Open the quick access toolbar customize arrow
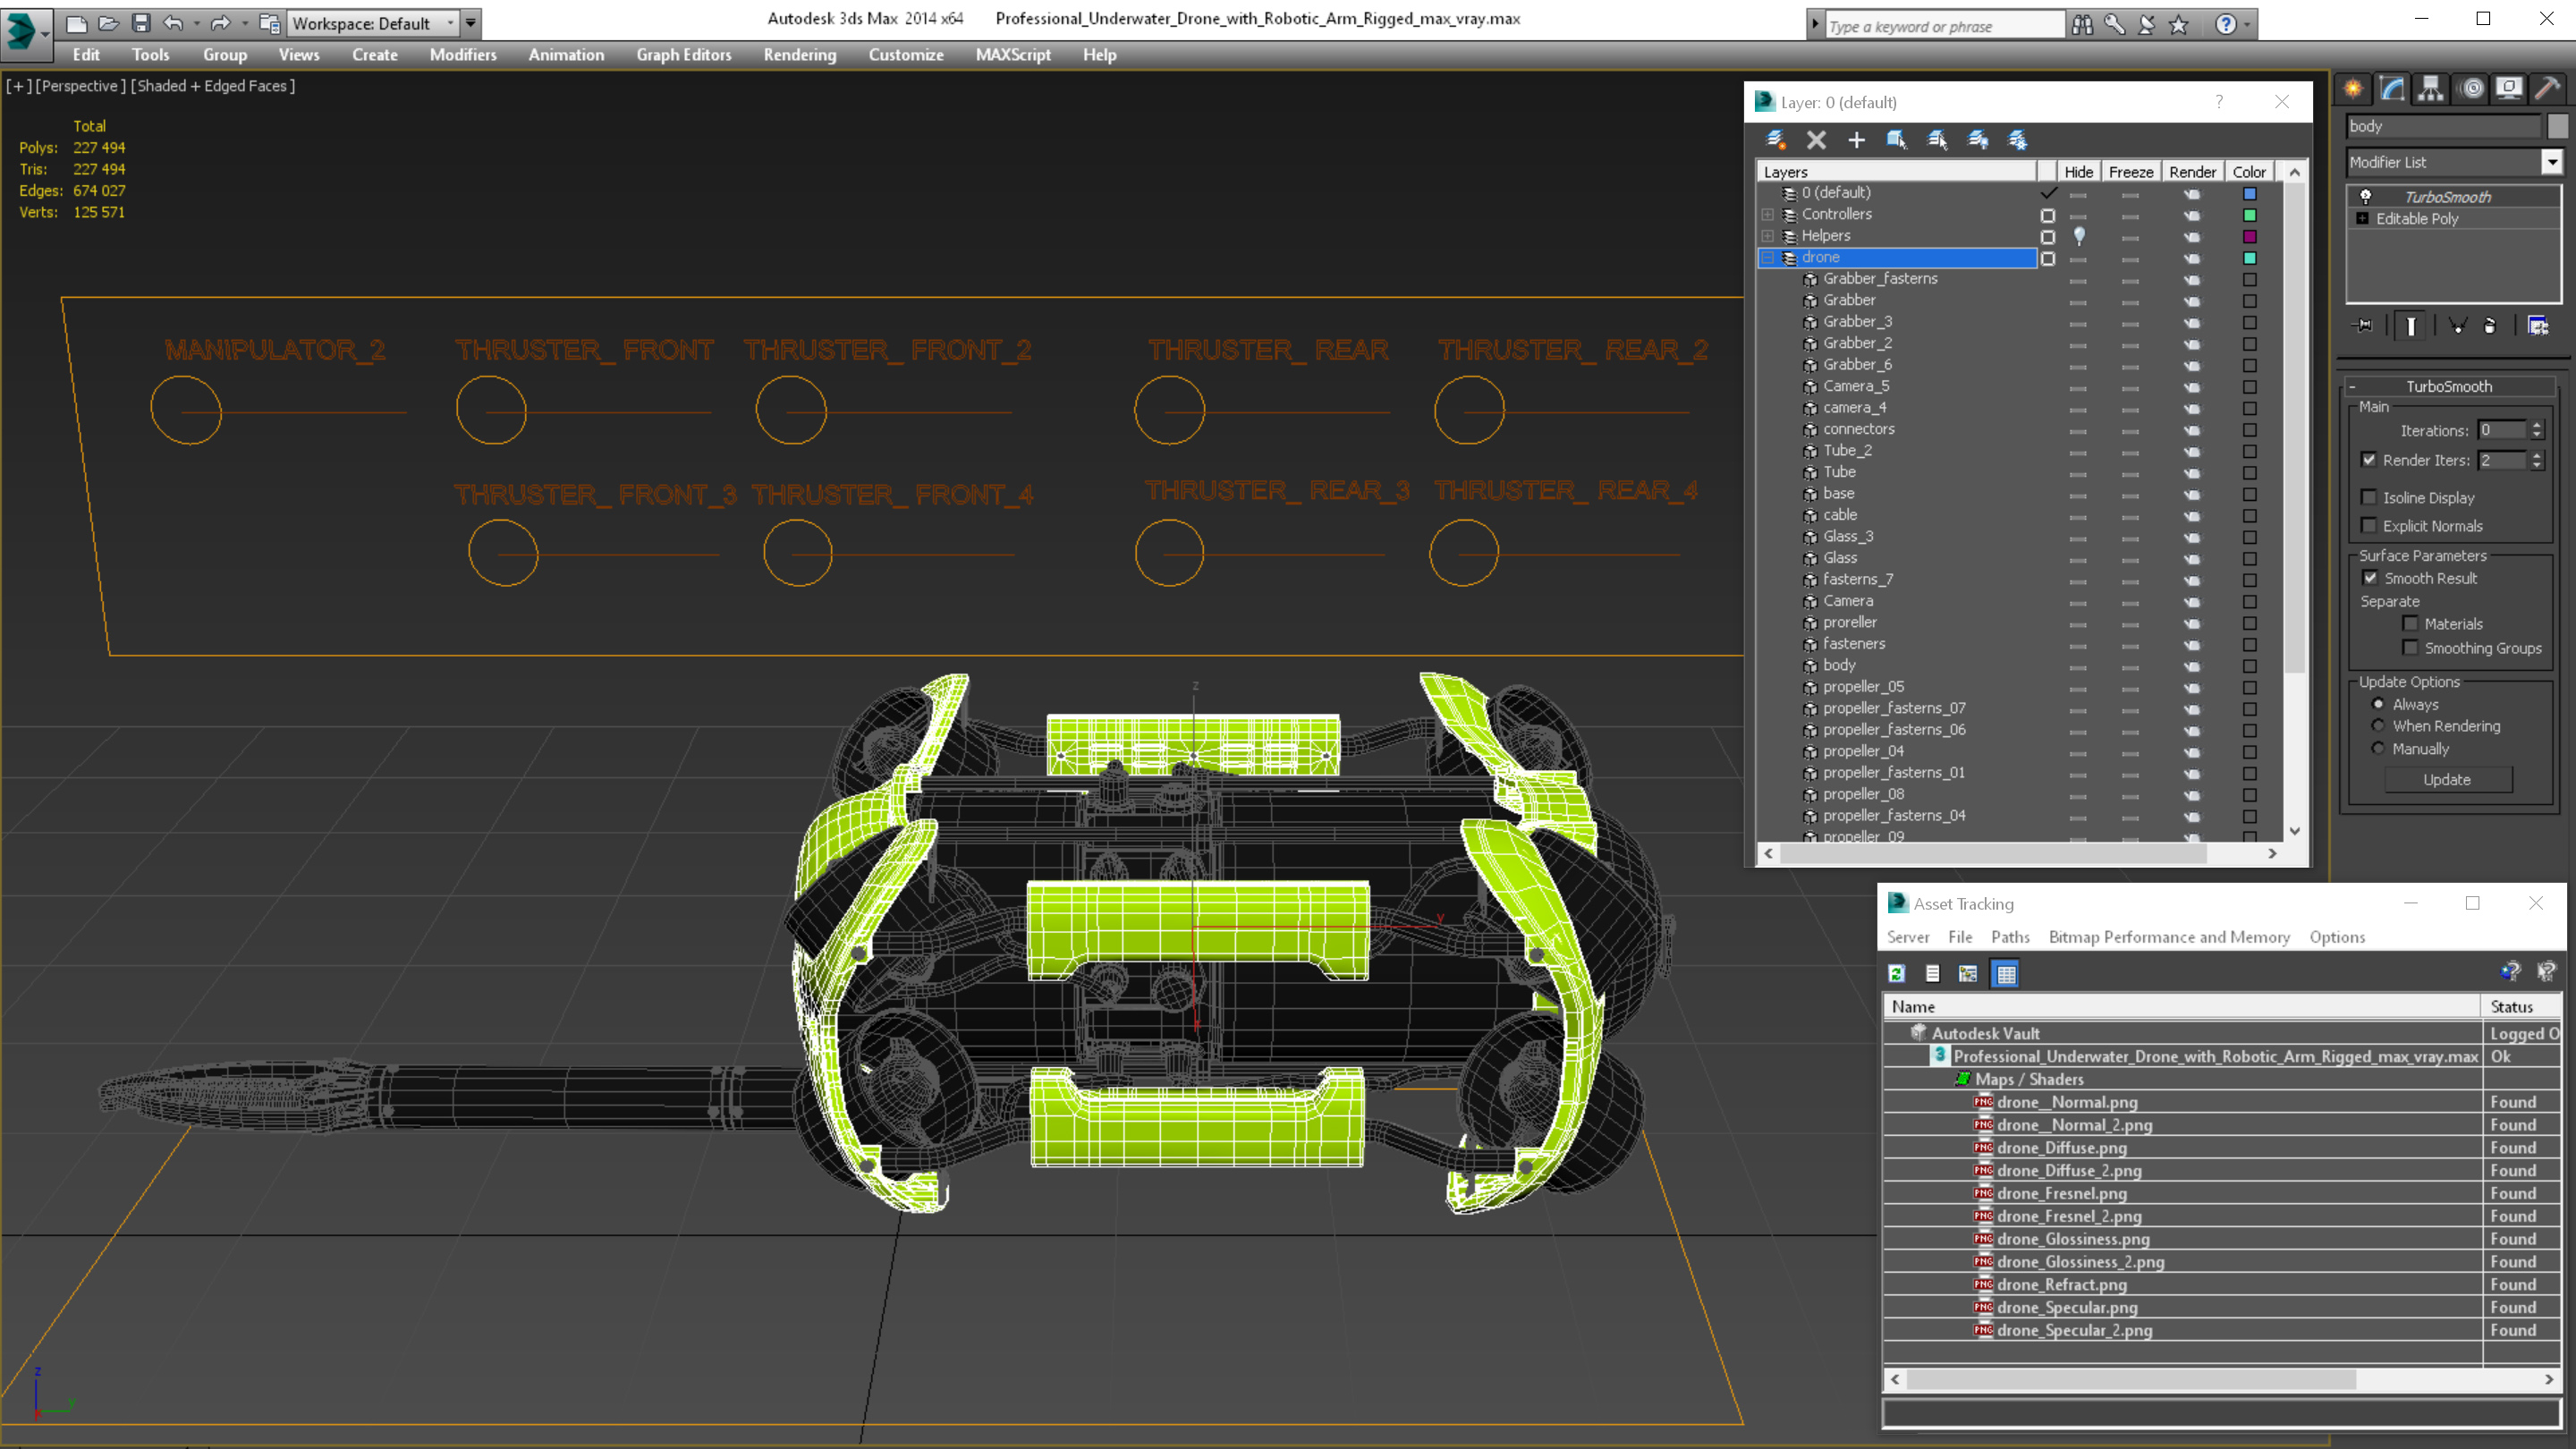Viewport: 2576px width, 1449px height. (471, 23)
